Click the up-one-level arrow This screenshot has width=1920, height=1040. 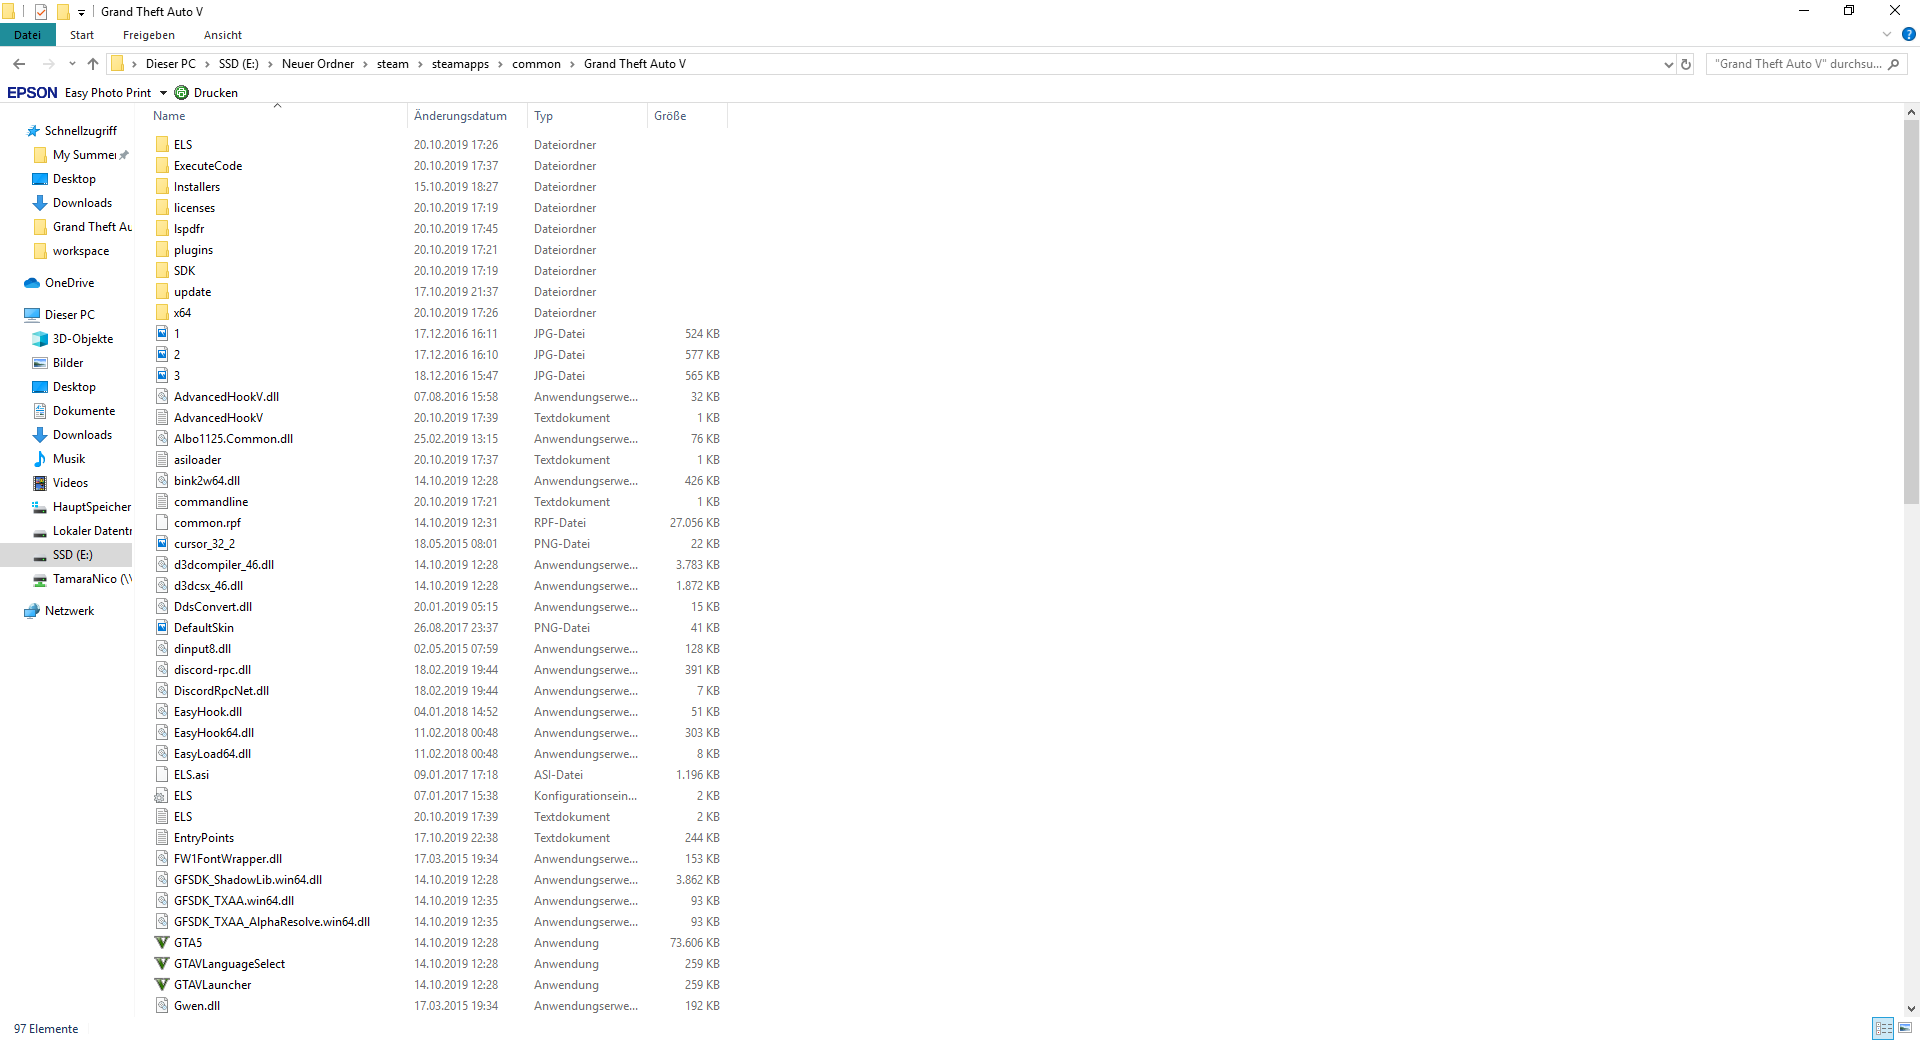(93, 64)
